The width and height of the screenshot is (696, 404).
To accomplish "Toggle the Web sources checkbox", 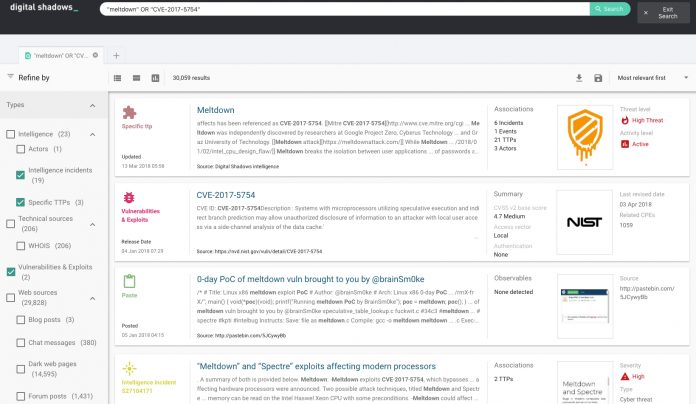I will click(x=11, y=297).
